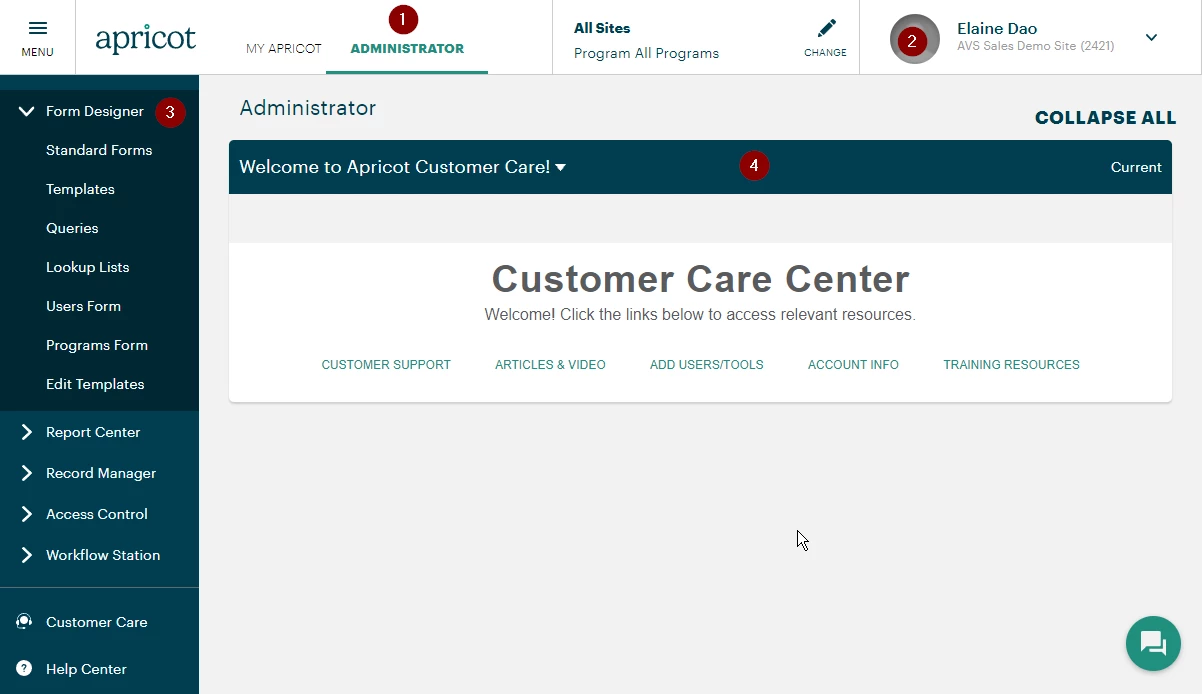Collapse the Form Designer section chevron

coord(27,111)
